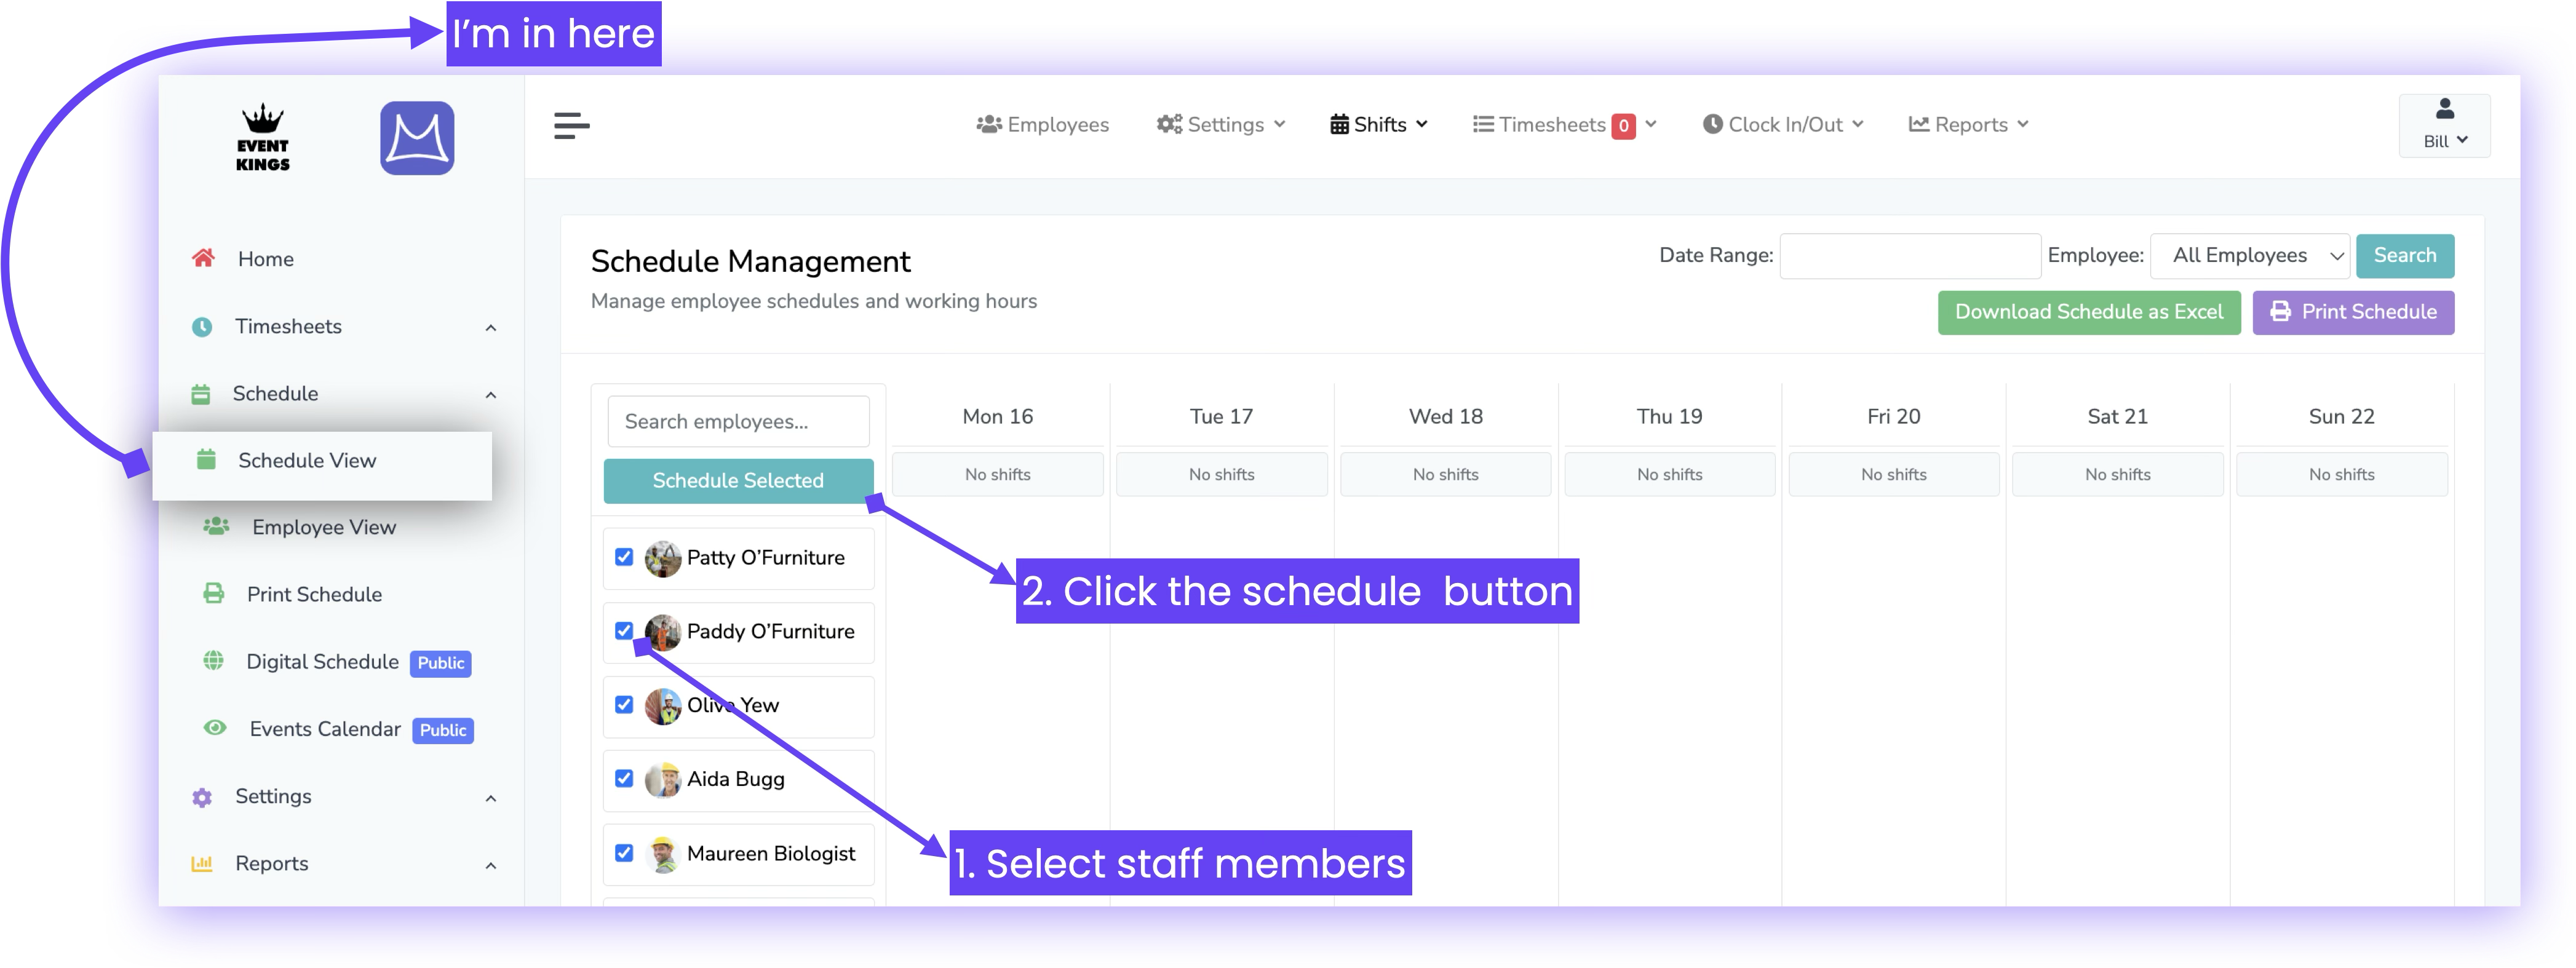
Task: Click the Search button
Action: (x=2405, y=256)
